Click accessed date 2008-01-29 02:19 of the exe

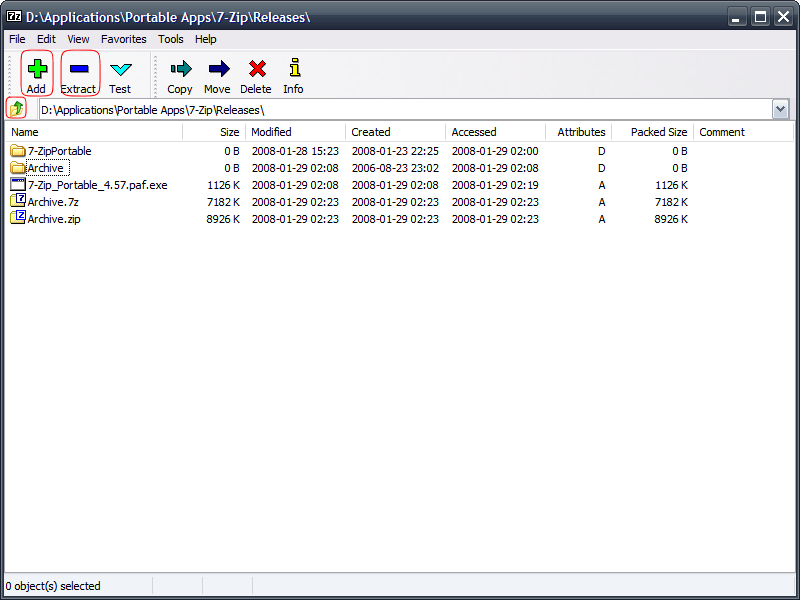495,185
